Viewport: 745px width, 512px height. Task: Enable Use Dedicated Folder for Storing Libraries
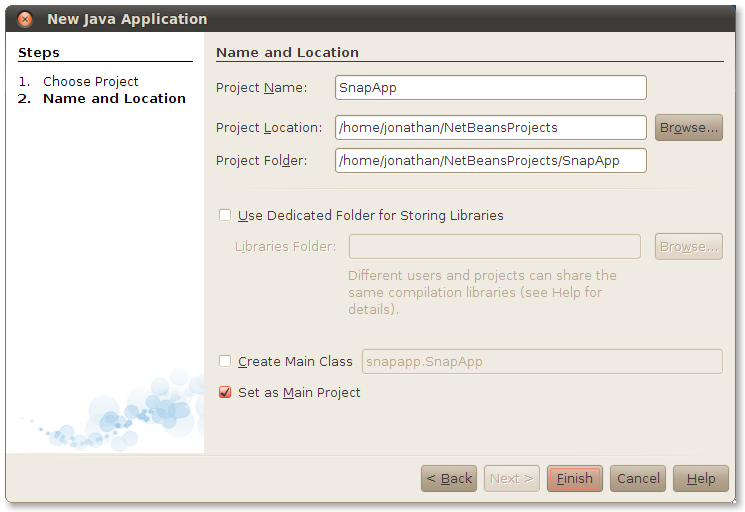click(225, 215)
